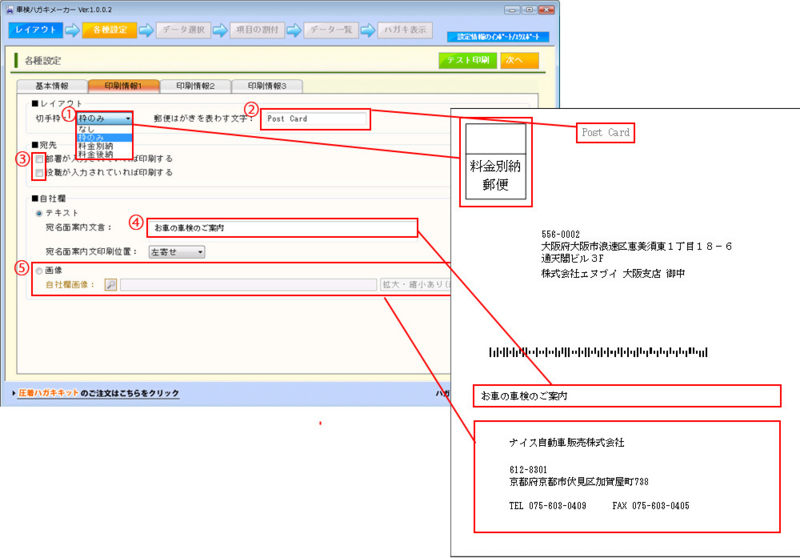Click the 次へ button
The width and height of the screenshot is (800, 558).
(519, 60)
